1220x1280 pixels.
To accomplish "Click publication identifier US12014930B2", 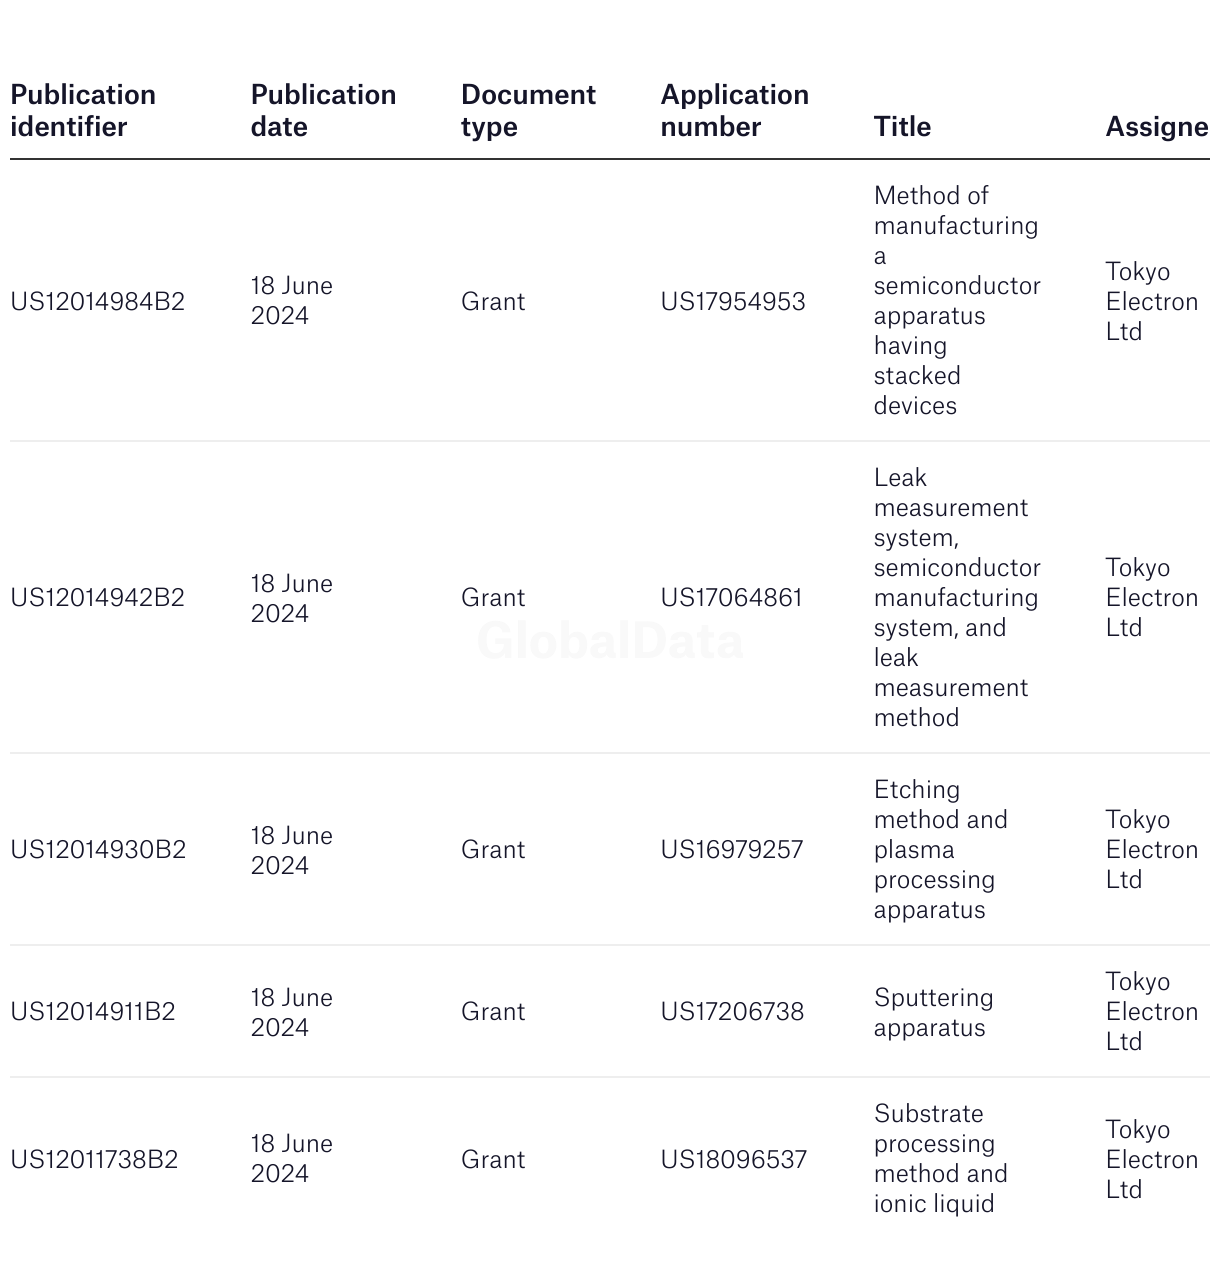I will [98, 849].
